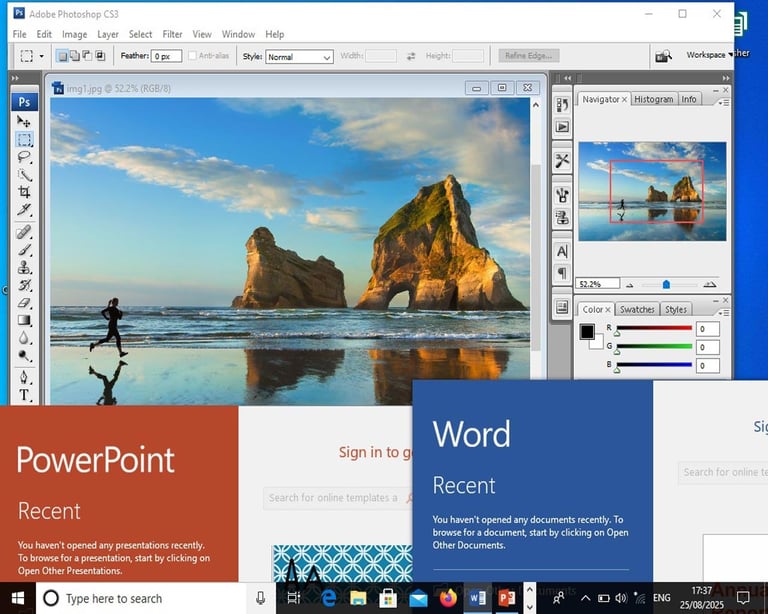Open the Image menu
Image resolution: width=768 pixels, height=614 pixels.
(74, 34)
